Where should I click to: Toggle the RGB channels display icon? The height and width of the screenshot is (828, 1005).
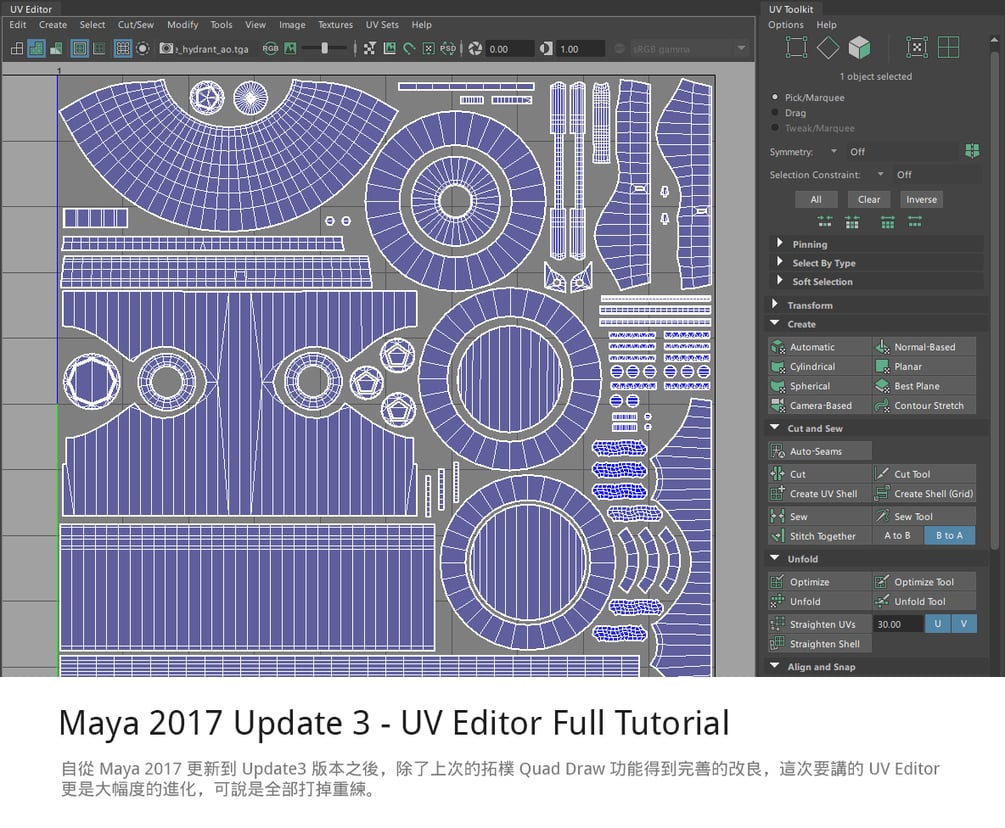click(270, 49)
